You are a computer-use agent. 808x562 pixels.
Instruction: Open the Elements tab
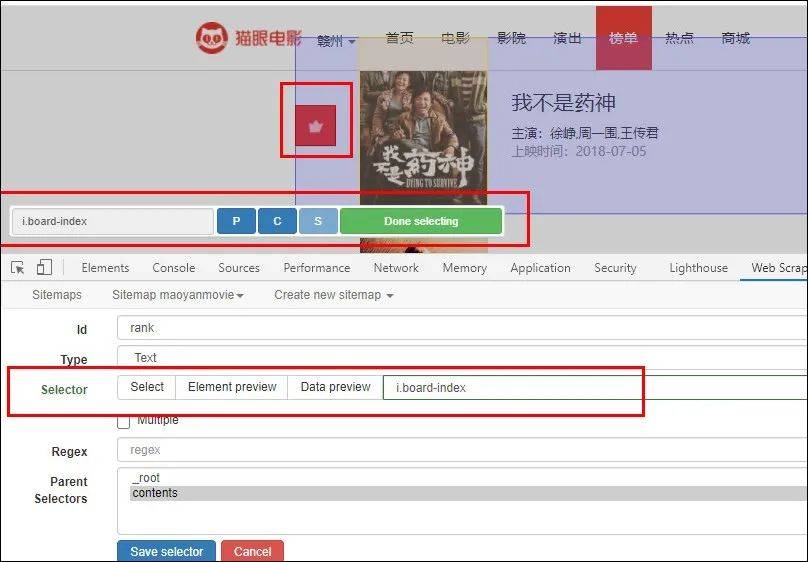pyautogui.click(x=105, y=268)
